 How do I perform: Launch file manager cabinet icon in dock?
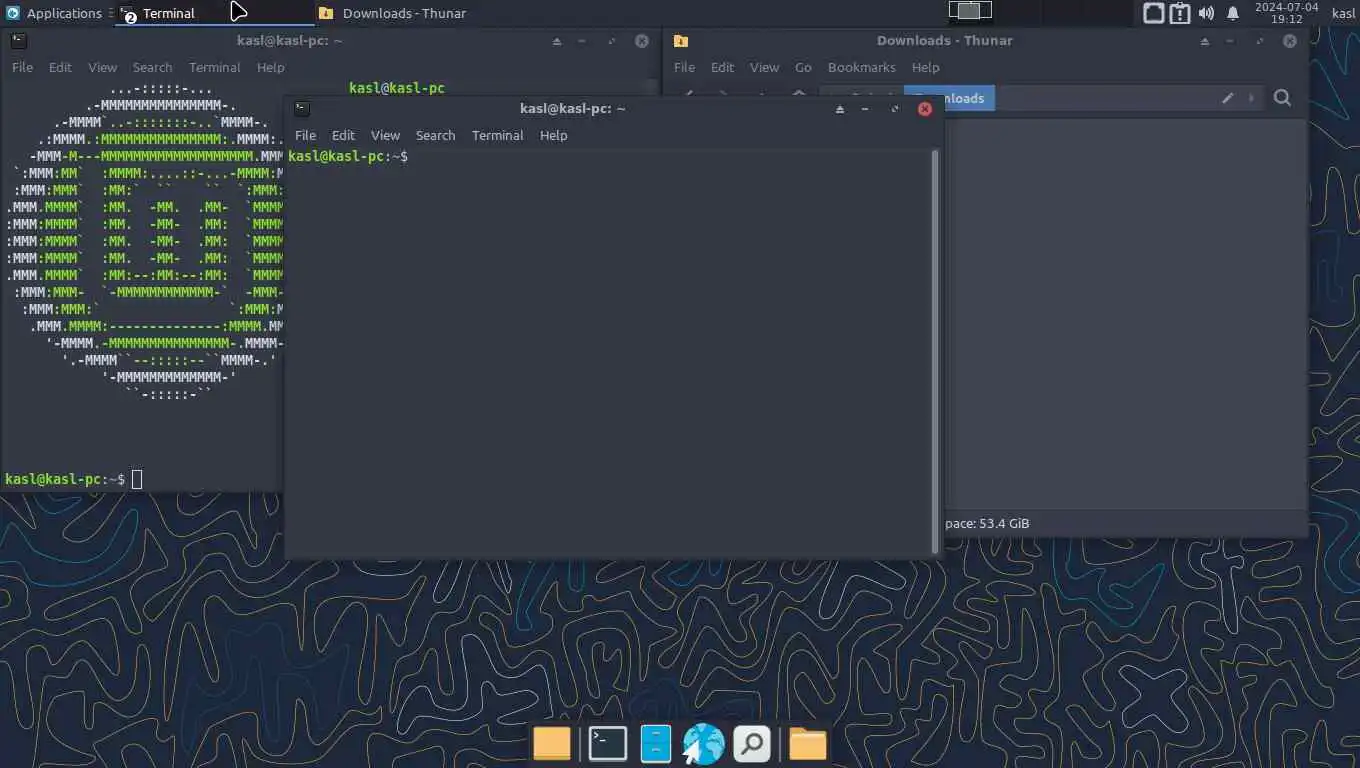655,744
